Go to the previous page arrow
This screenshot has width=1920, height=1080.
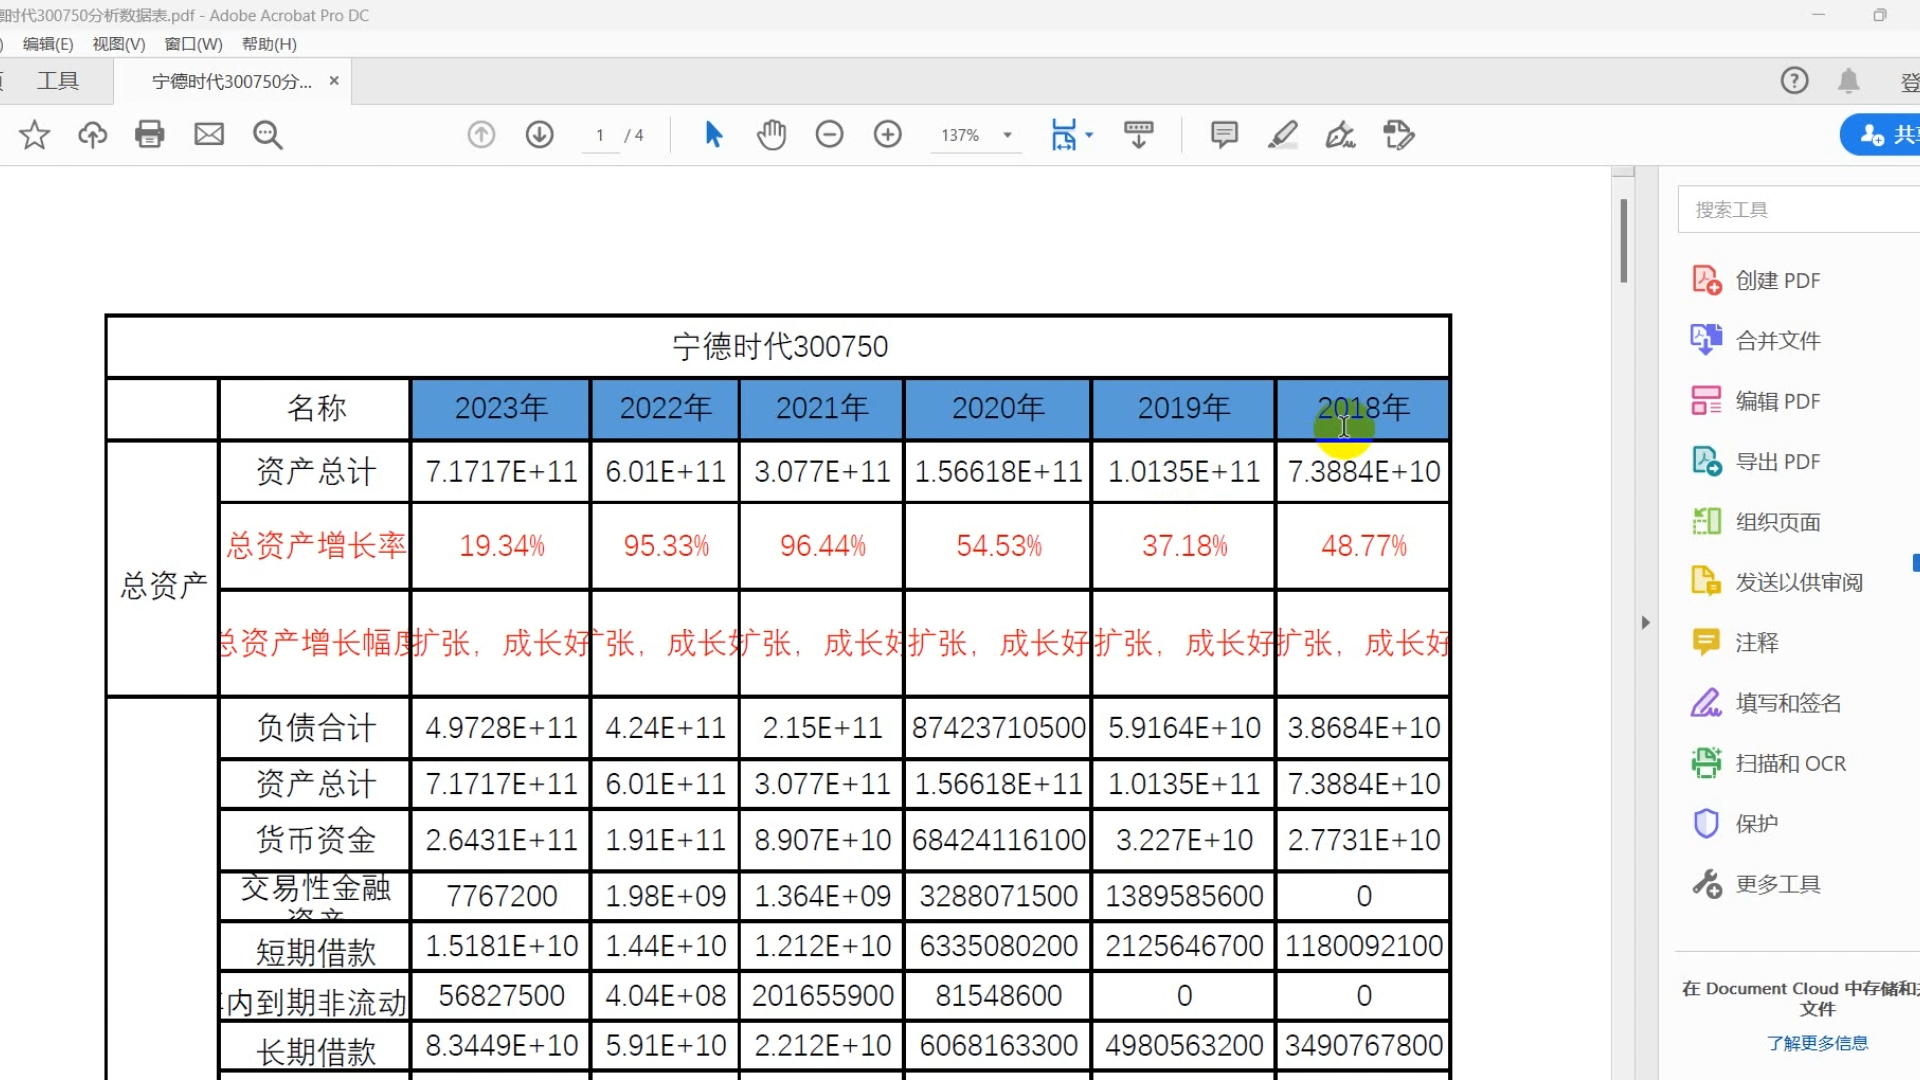481,135
